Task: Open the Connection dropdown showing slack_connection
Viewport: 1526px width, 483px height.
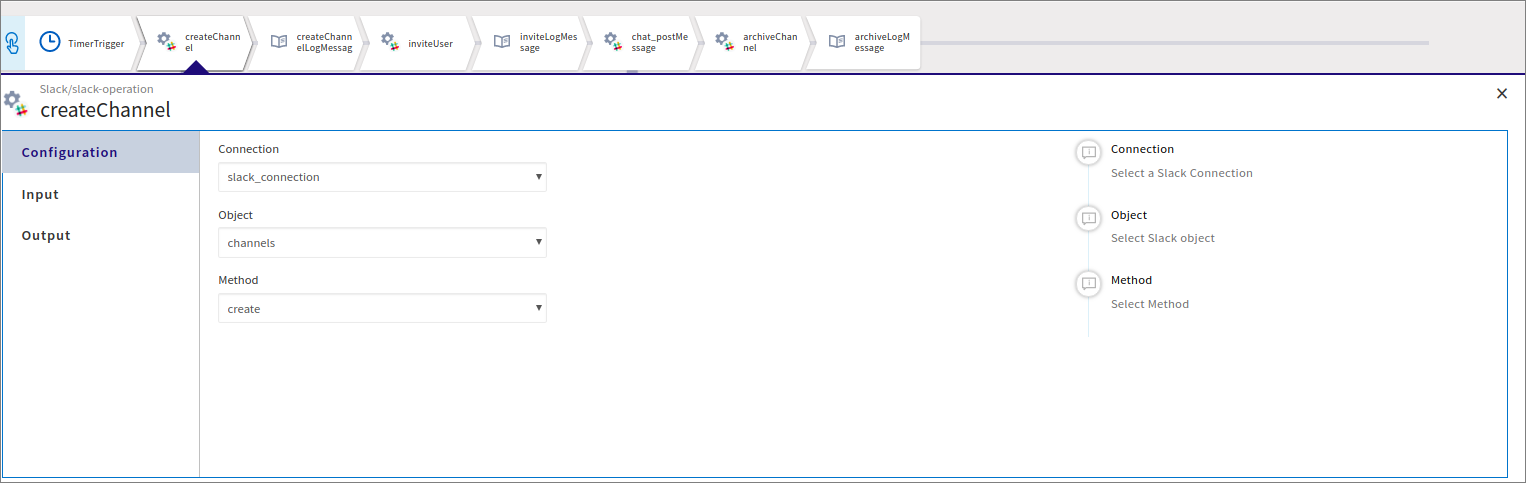Action: [382, 177]
